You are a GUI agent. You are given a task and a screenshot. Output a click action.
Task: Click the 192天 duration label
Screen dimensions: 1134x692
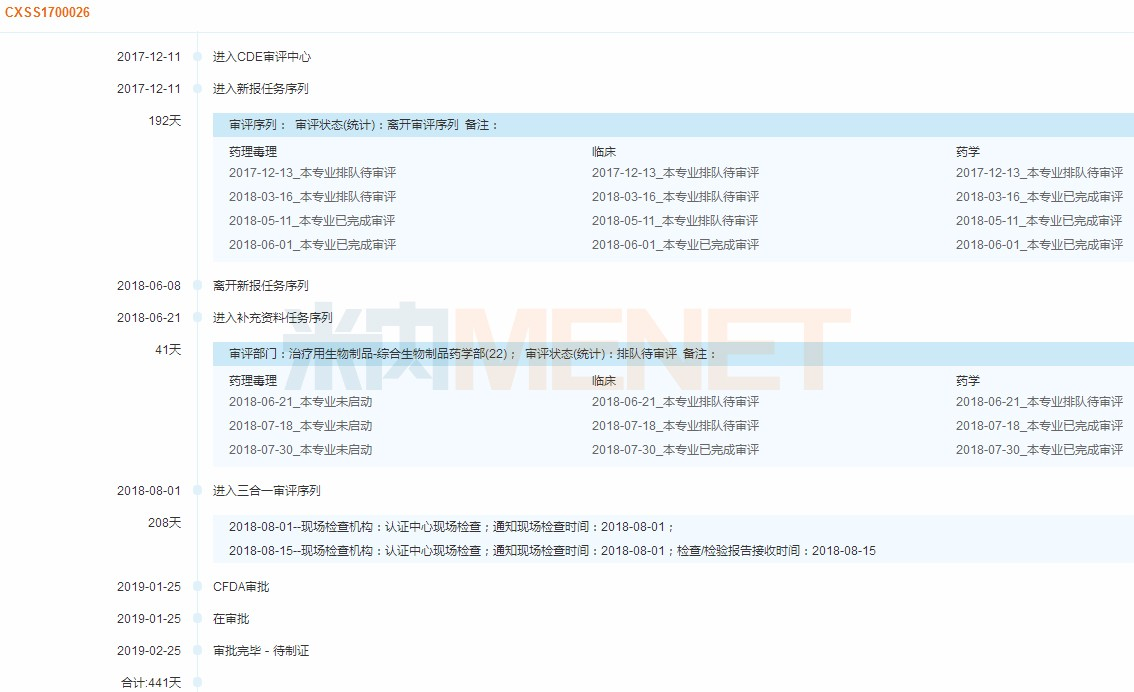[165, 121]
